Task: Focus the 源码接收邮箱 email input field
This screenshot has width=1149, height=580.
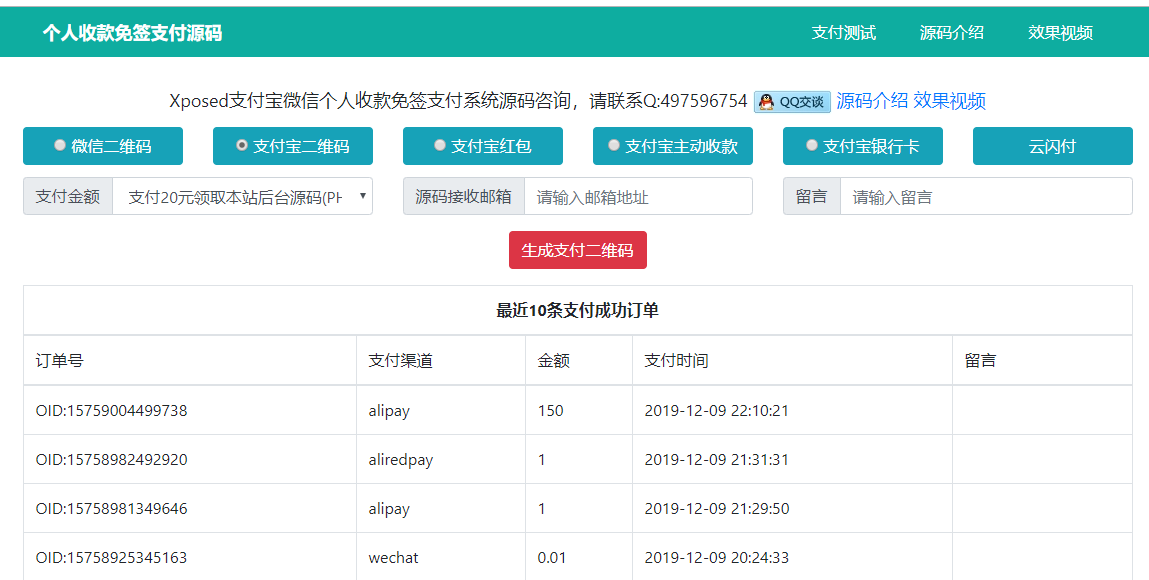Action: click(x=638, y=196)
